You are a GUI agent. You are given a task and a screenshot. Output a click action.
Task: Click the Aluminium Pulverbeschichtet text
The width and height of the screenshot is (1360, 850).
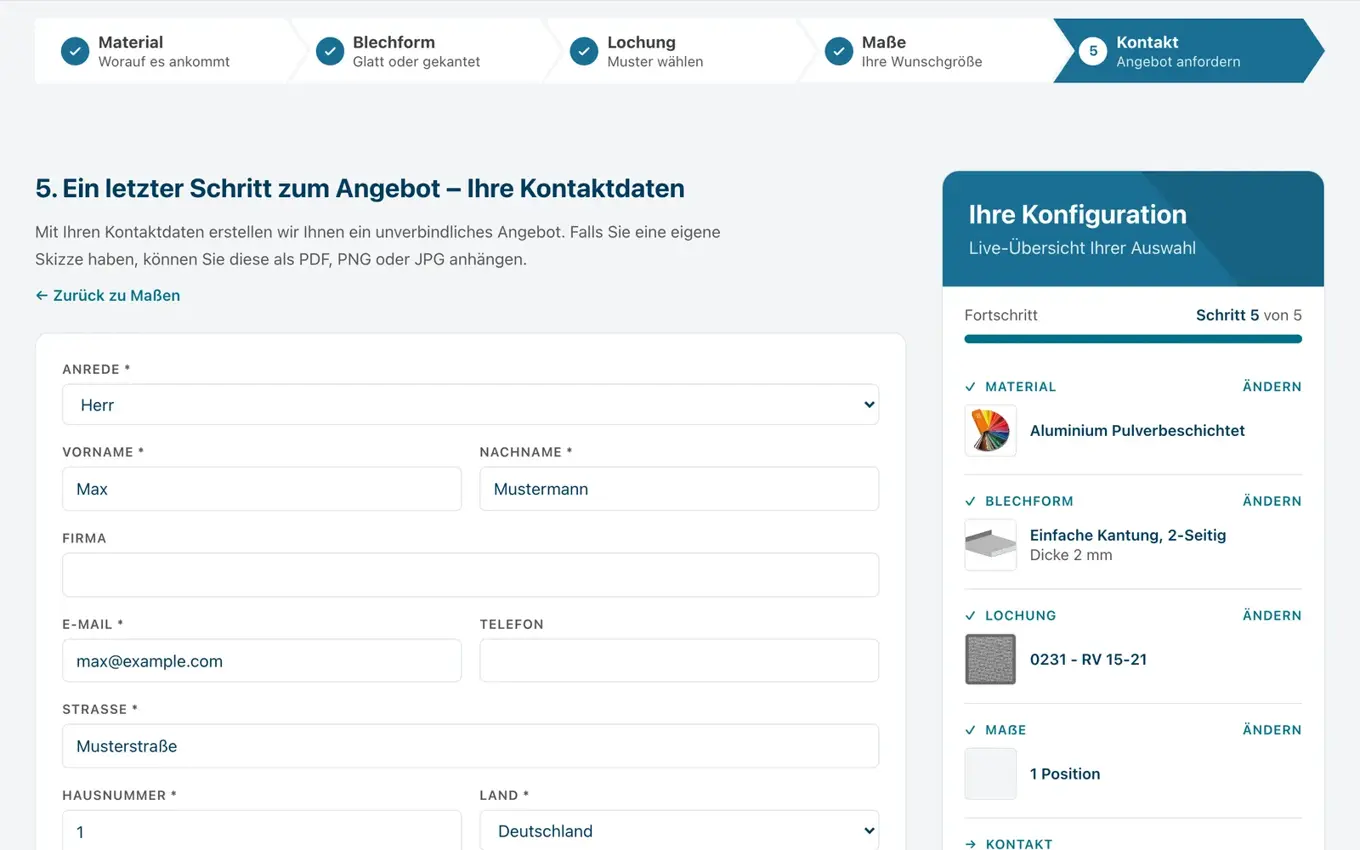[x=1137, y=431]
